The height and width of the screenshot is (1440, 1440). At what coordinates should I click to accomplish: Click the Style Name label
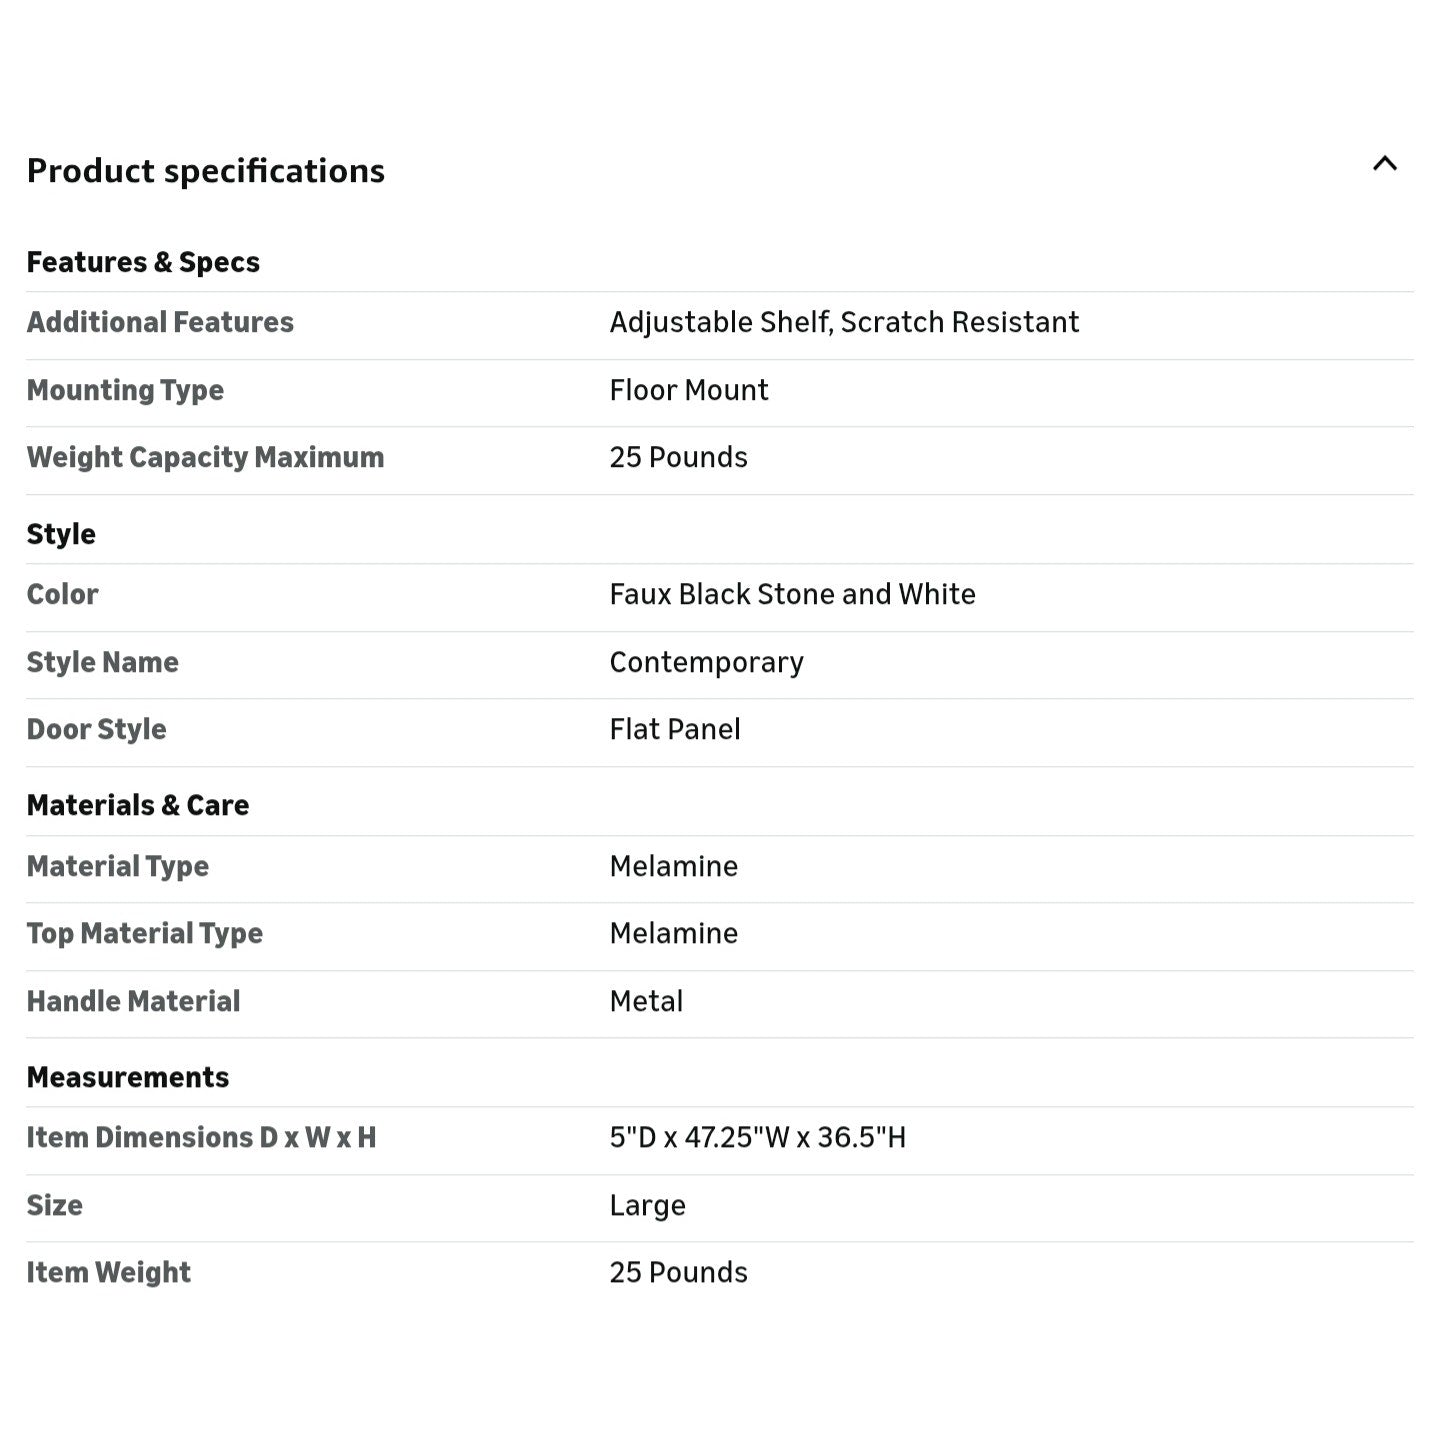[x=102, y=662]
